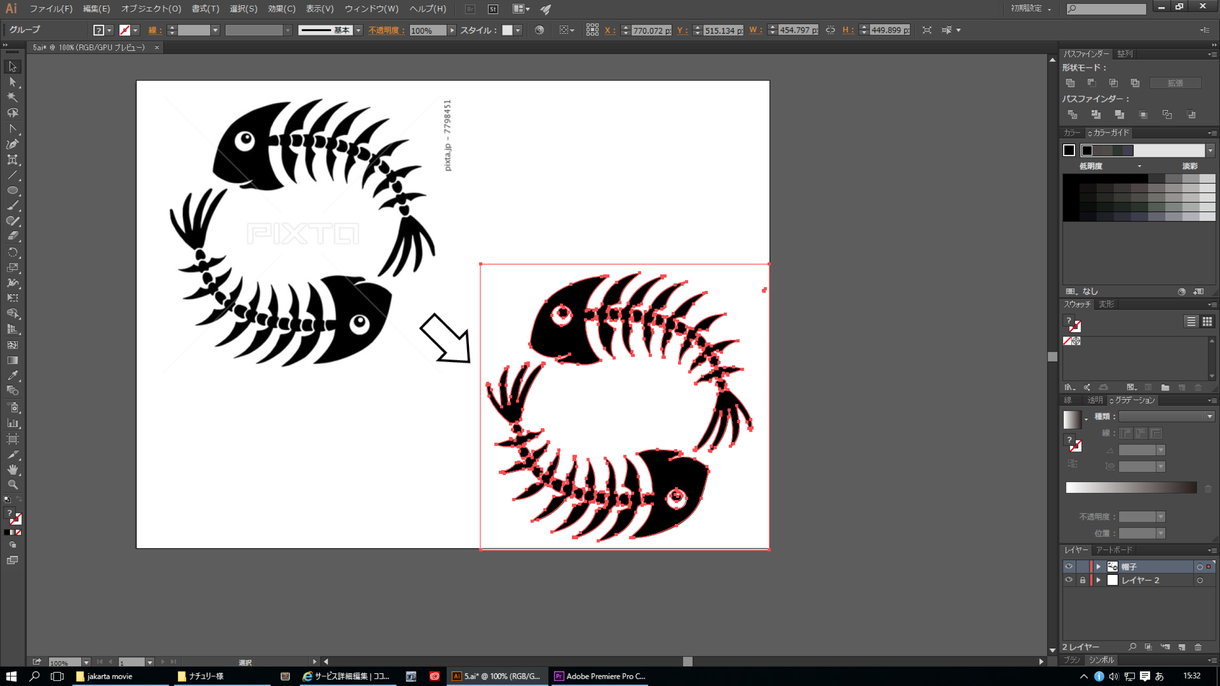Click the Unite shape mode icon
Screen dimensions: 1220x686
pos(1070,83)
